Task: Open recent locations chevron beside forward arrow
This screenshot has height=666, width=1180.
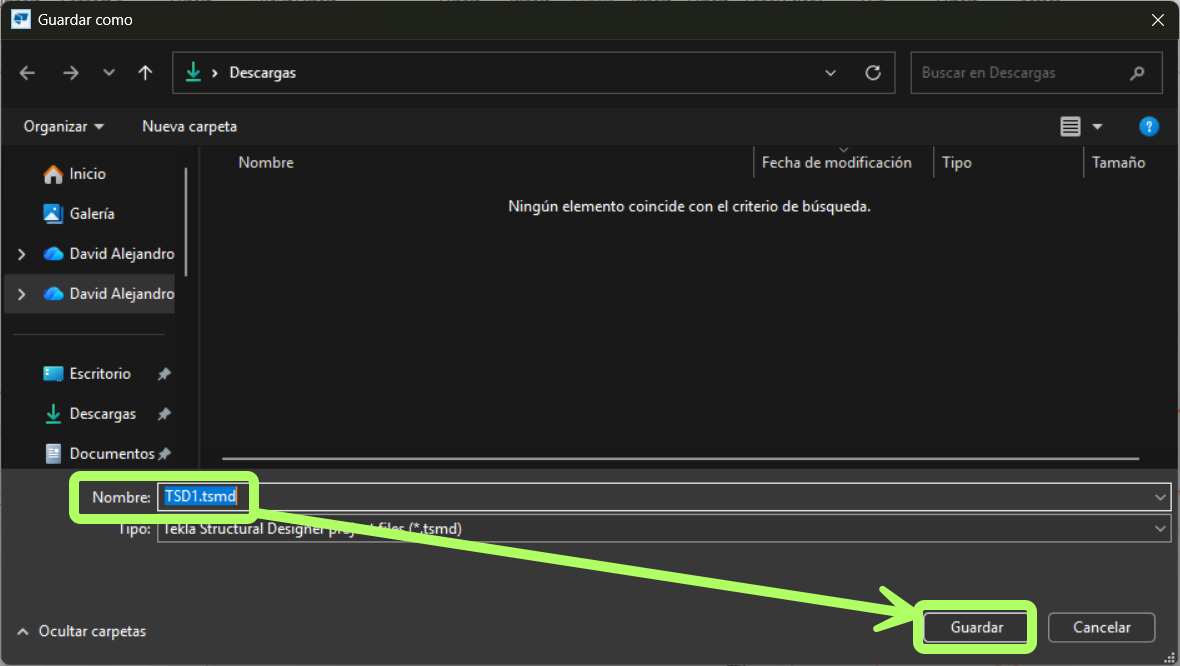Action: click(109, 73)
